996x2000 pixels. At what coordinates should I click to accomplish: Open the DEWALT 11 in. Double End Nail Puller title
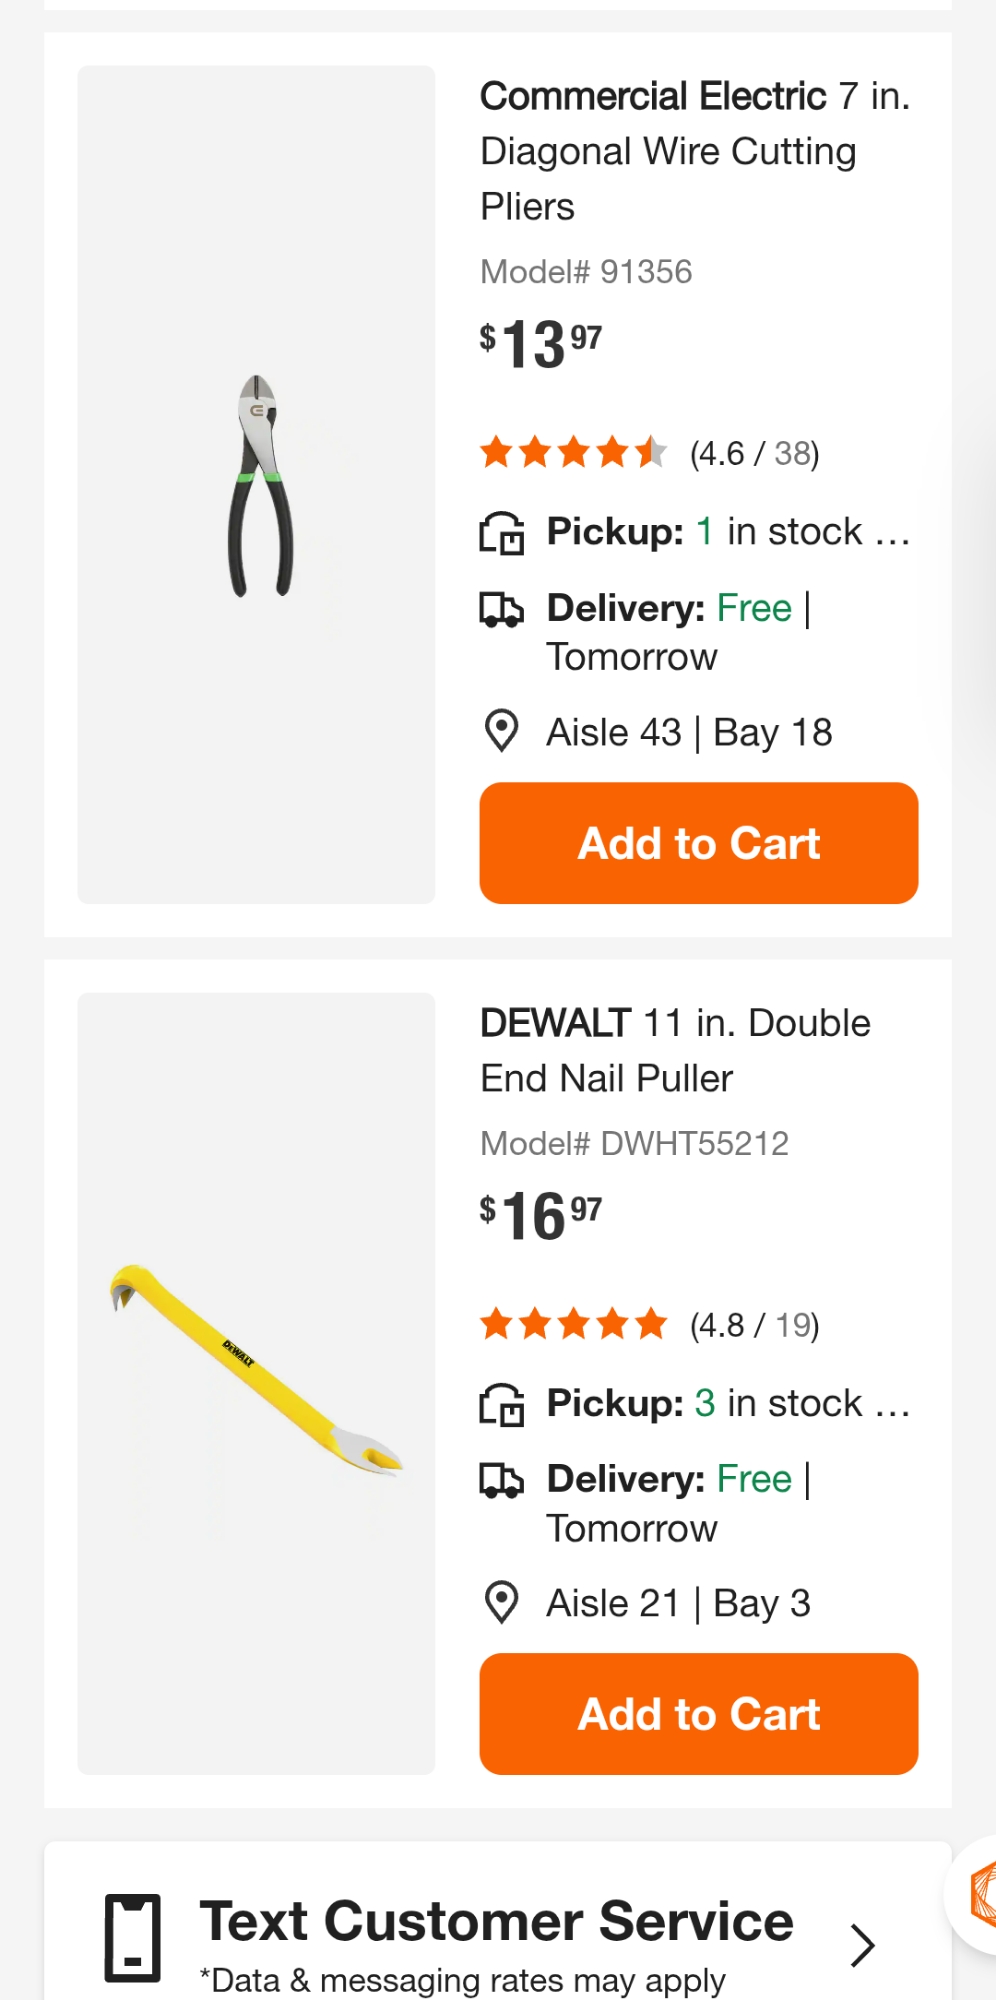coord(676,1050)
